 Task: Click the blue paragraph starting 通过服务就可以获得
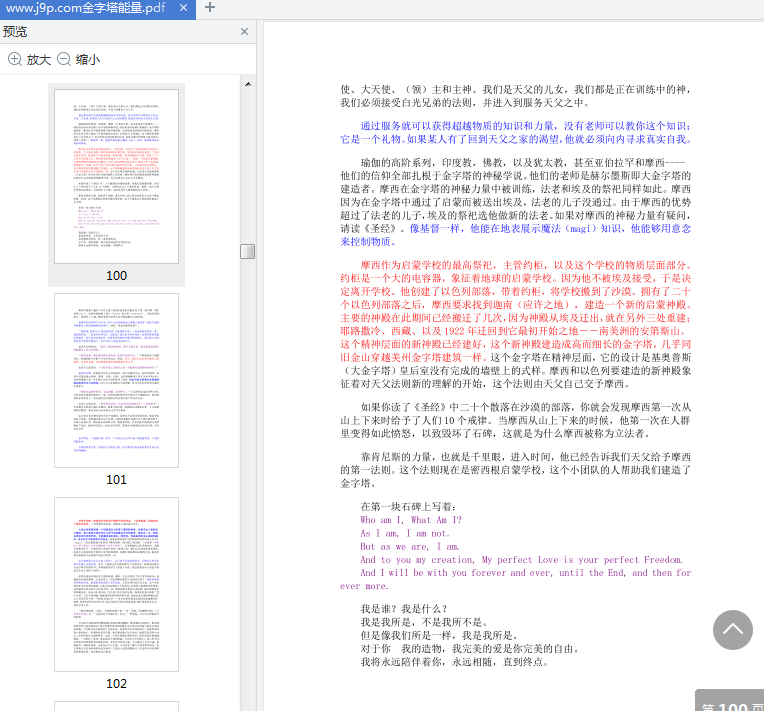tap(515, 133)
